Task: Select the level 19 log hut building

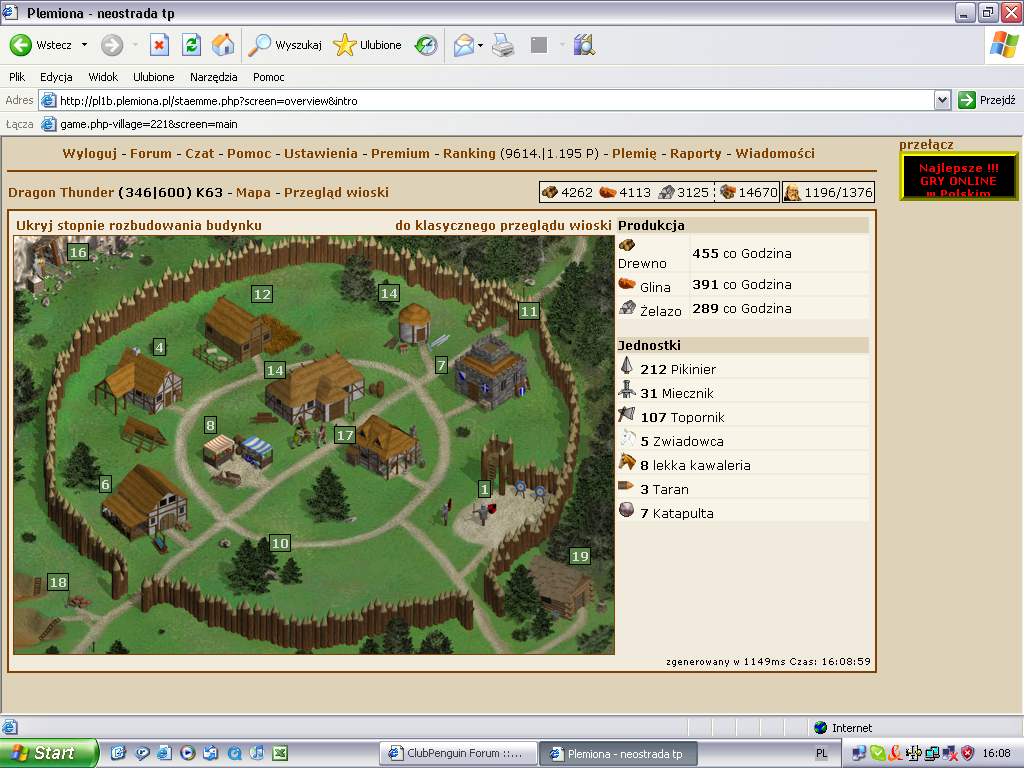Action: (560, 585)
